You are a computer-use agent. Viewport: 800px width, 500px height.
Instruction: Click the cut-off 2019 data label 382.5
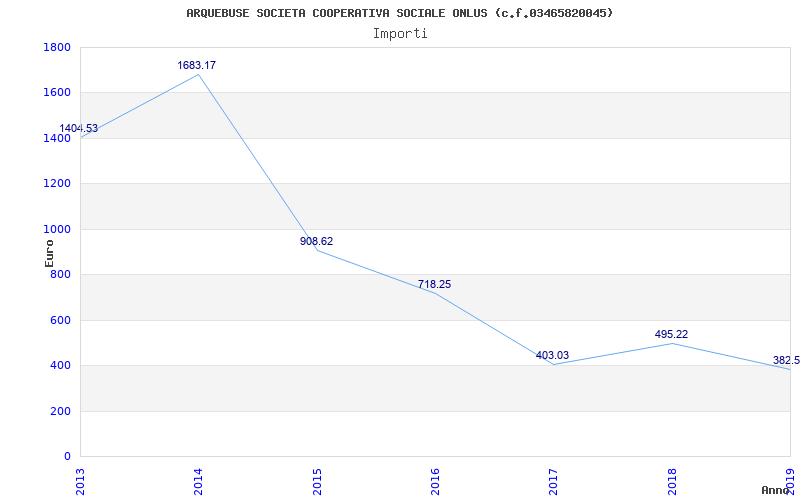click(x=786, y=361)
